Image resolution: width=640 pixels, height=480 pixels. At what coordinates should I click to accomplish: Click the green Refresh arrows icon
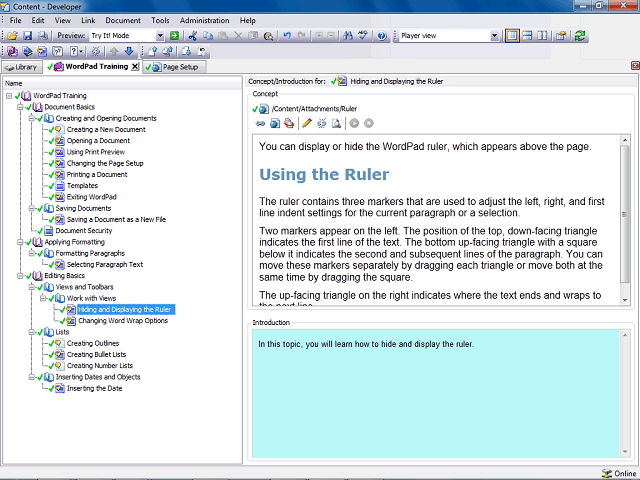click(x=580, y=36)
